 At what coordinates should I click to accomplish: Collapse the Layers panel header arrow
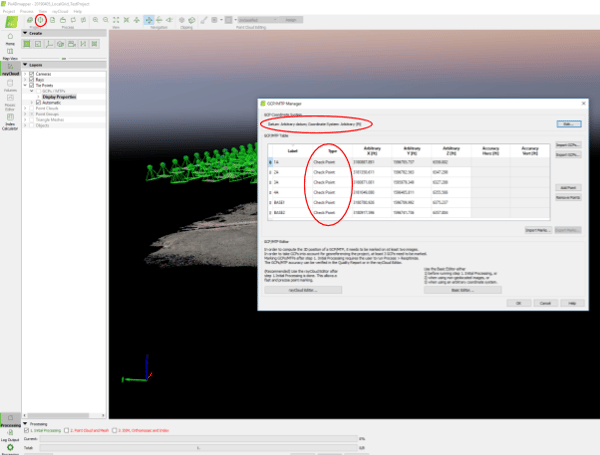point(25,66)
